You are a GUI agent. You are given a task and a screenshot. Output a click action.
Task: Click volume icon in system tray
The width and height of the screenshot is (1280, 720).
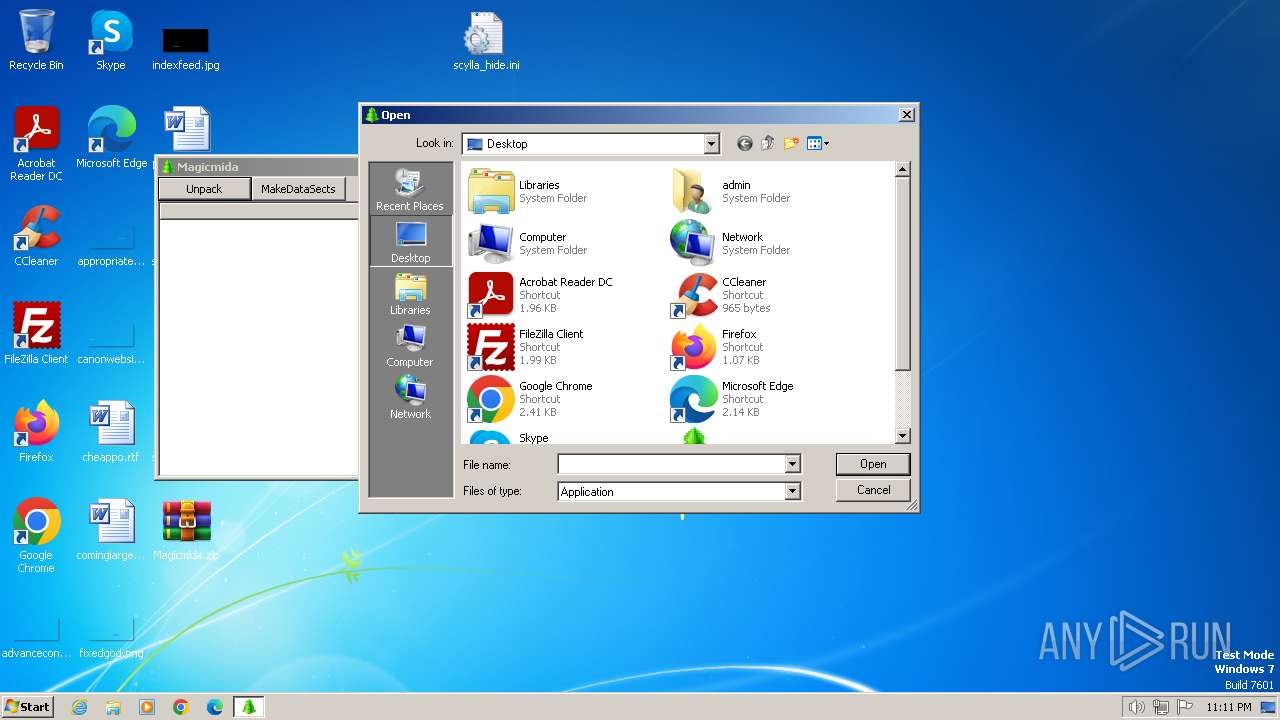[x=1137, y=707]
